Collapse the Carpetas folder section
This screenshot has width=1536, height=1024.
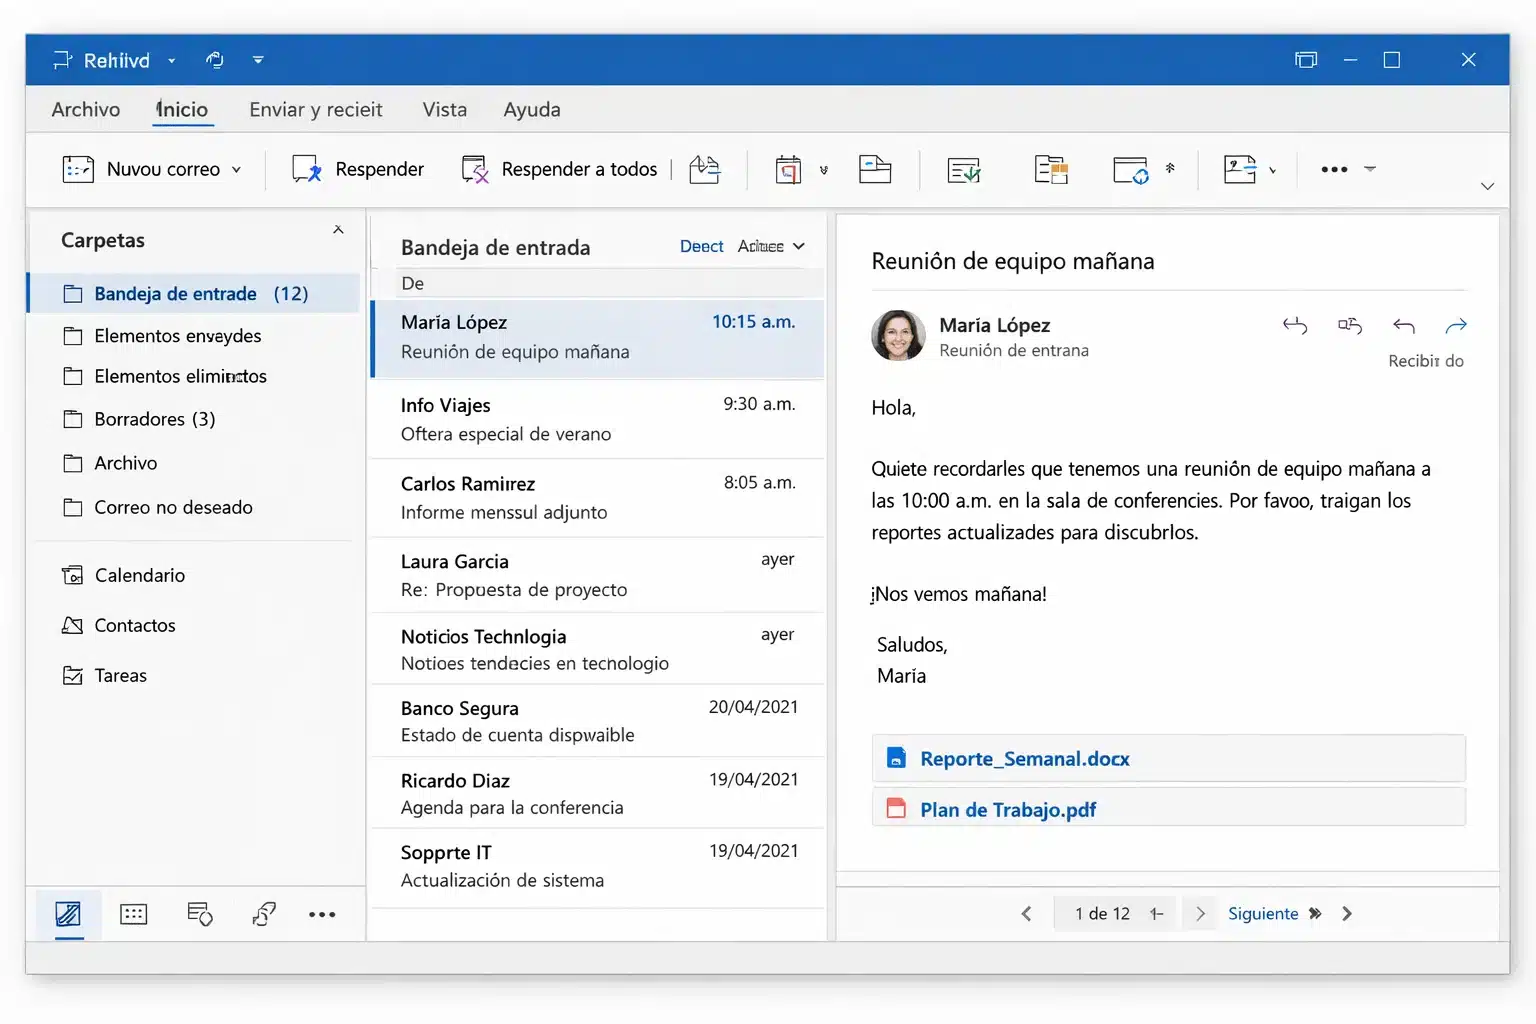[x=338, y=230]
